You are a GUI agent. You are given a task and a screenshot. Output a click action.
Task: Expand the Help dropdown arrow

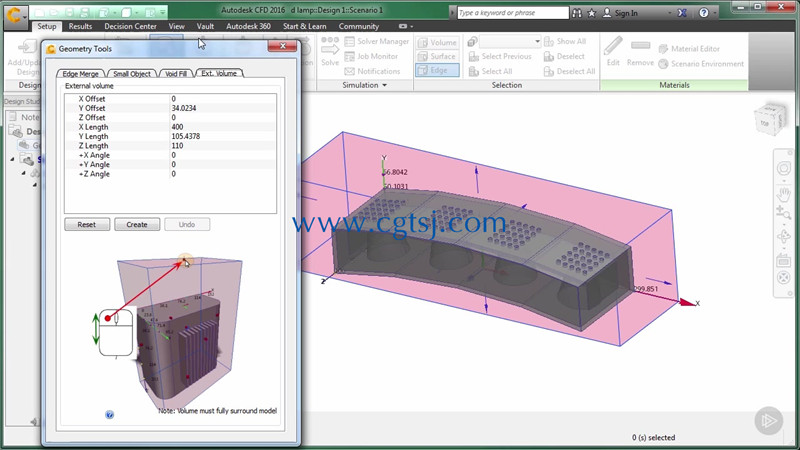coord(715,13)
